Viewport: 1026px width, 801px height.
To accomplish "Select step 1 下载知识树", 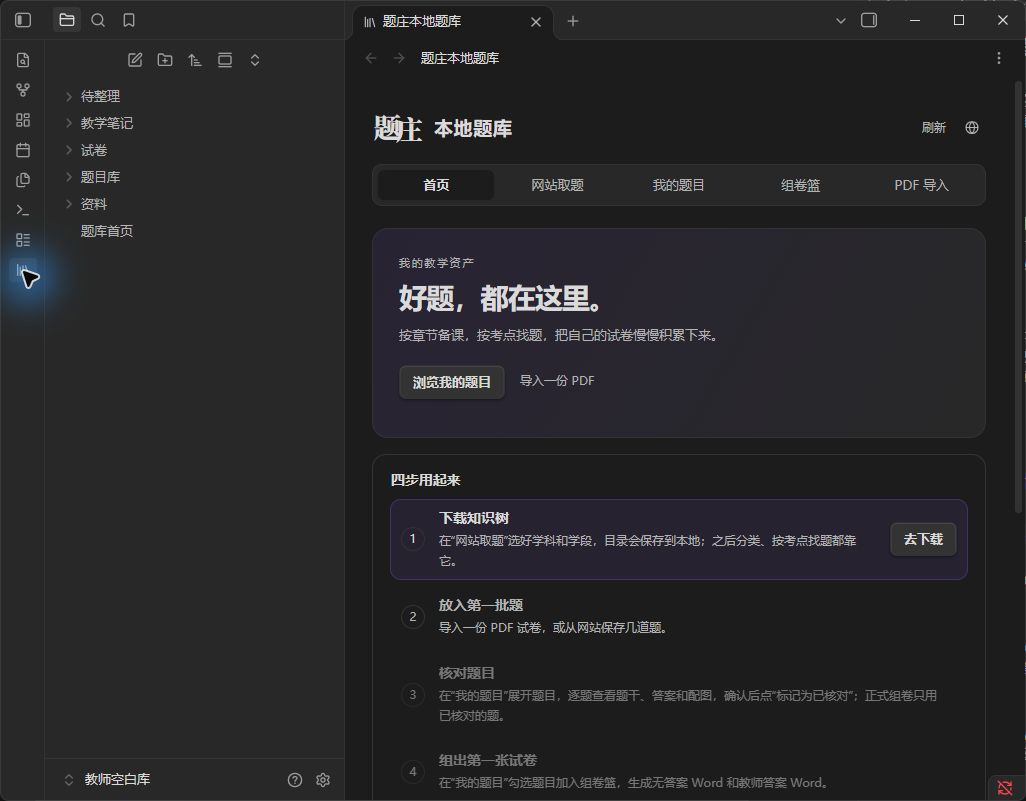I will pos(679,539).
